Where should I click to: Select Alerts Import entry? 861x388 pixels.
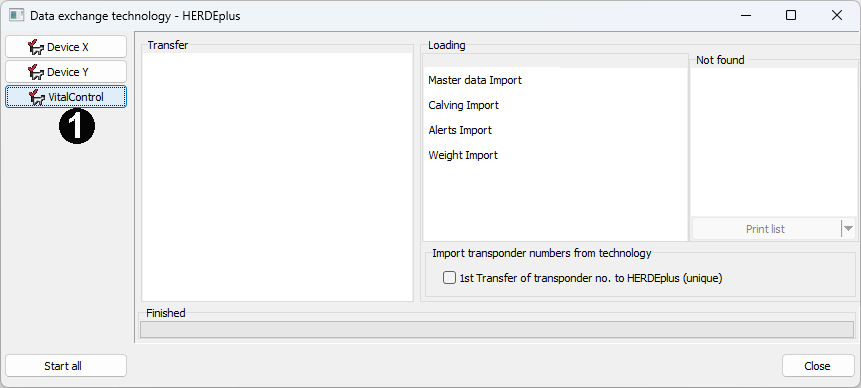[x=460, y=130]
